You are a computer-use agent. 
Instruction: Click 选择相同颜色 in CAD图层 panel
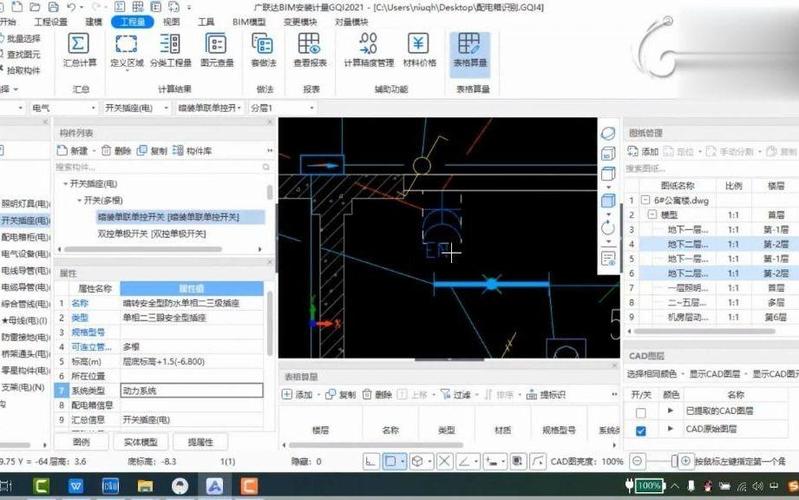652,374
